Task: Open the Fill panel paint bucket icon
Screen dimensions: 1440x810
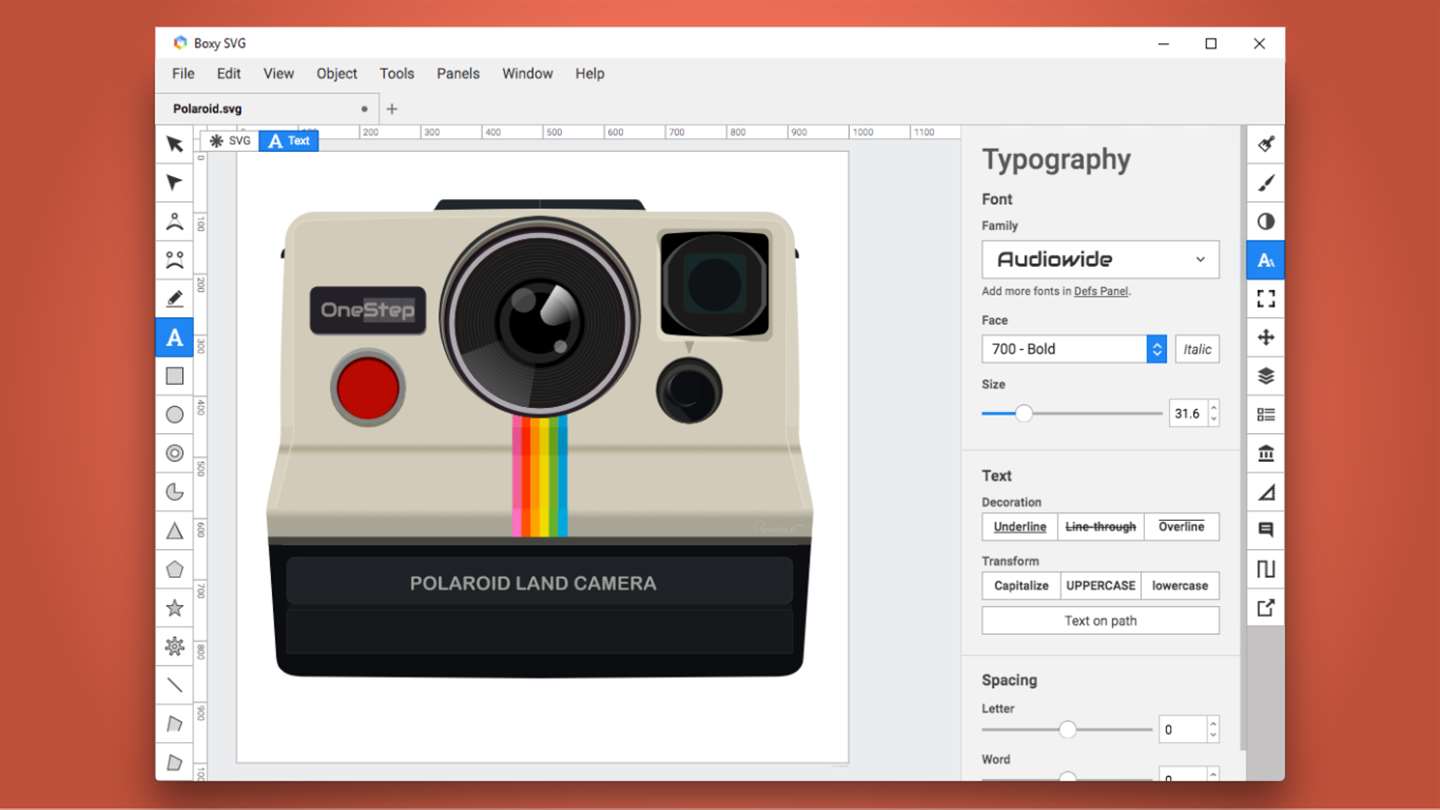Action: (x=1266, y=144)
